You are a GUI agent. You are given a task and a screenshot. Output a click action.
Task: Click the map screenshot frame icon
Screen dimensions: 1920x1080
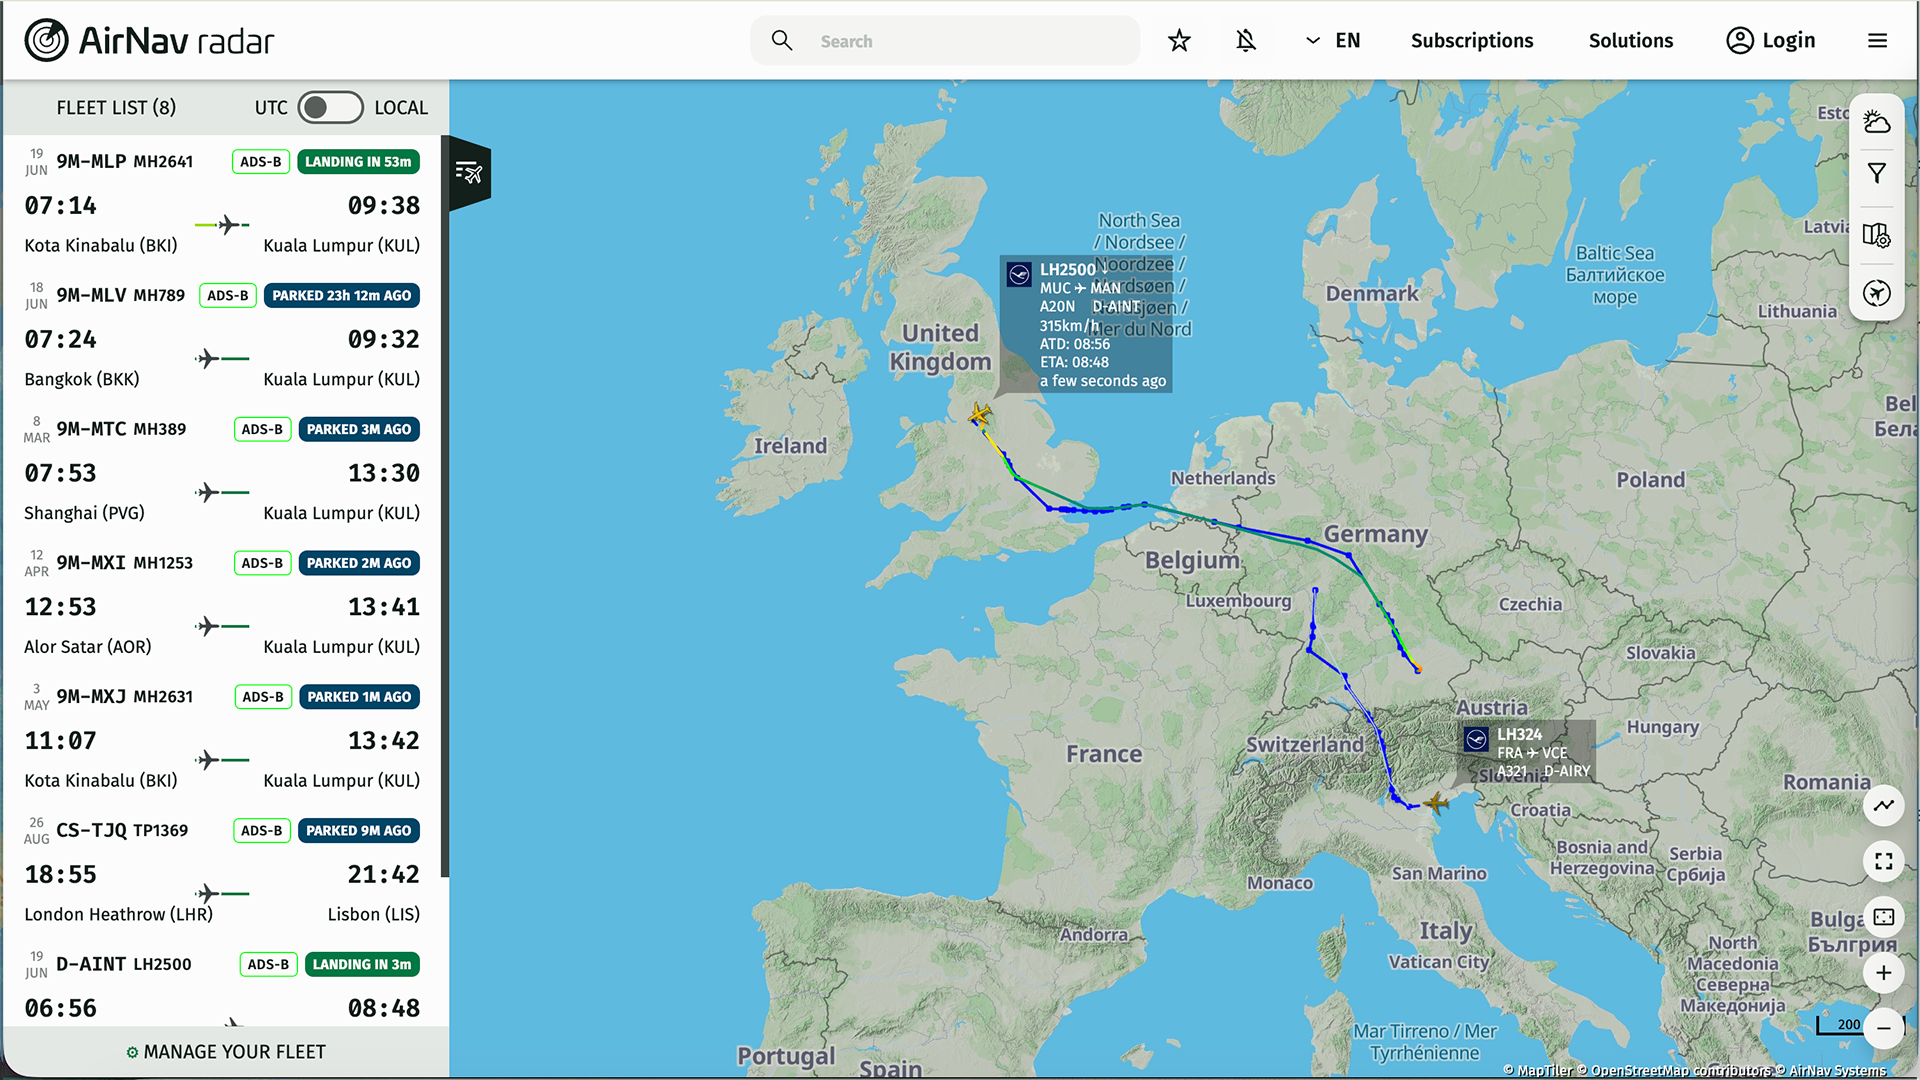point(1884,917)
